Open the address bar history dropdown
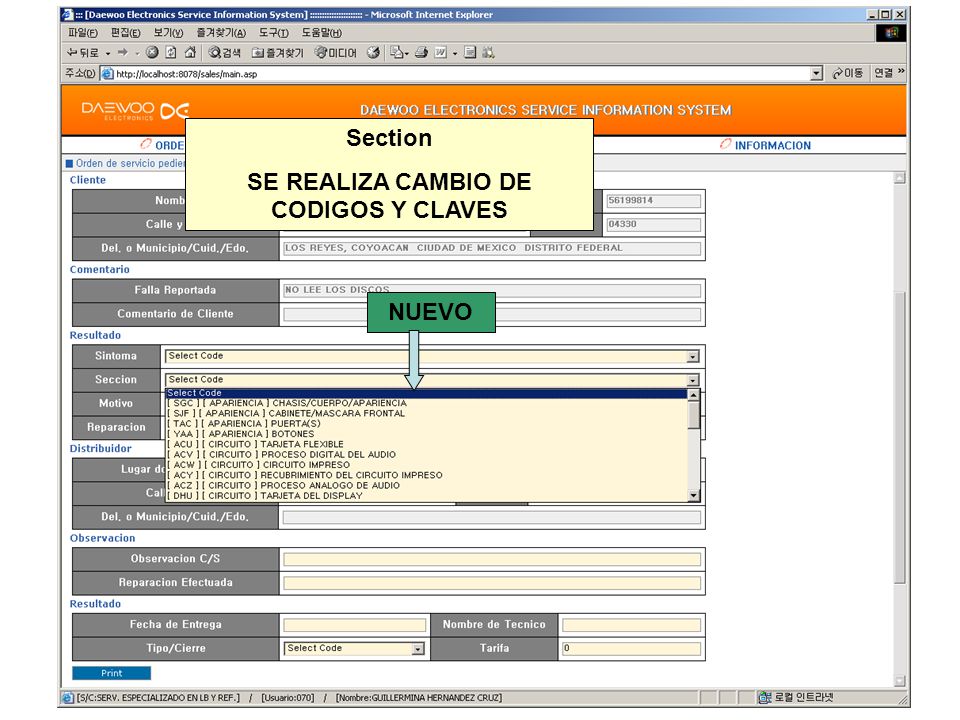Image resolution: width=960 pixels, height=720 pixels. click(x=816, y=74)
